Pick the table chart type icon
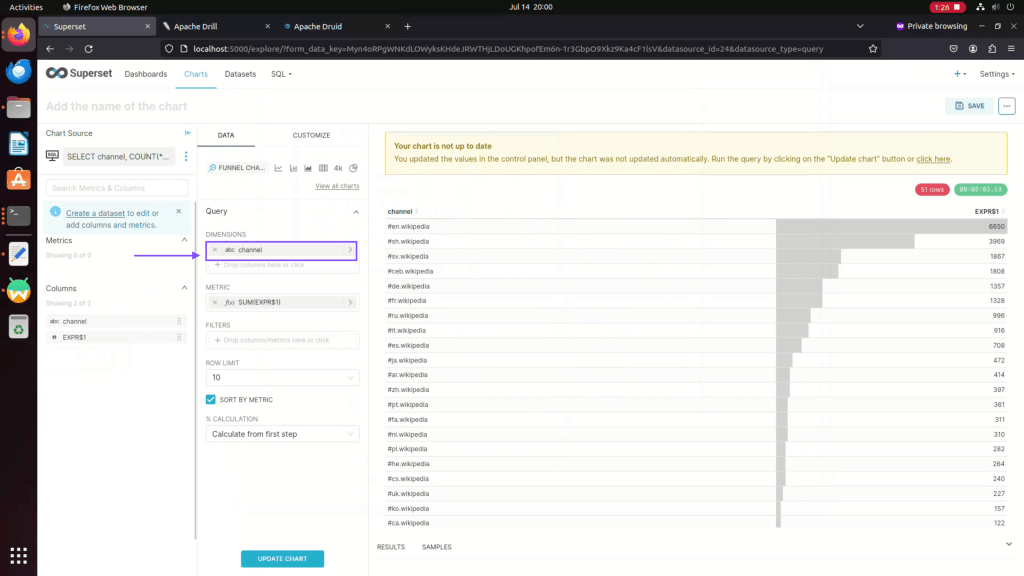Viewport: 1024px width, 576px height. [322, 168]
